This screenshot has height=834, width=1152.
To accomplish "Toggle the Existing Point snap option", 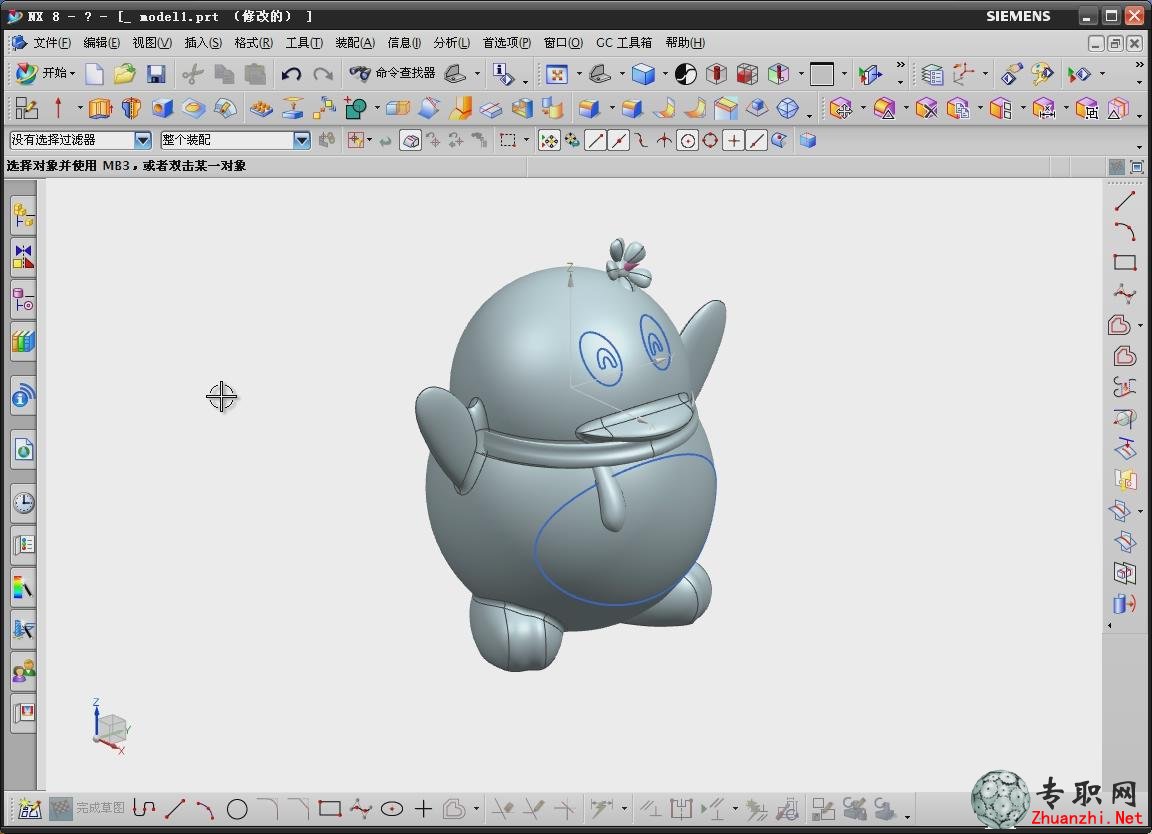I will 733,140.
